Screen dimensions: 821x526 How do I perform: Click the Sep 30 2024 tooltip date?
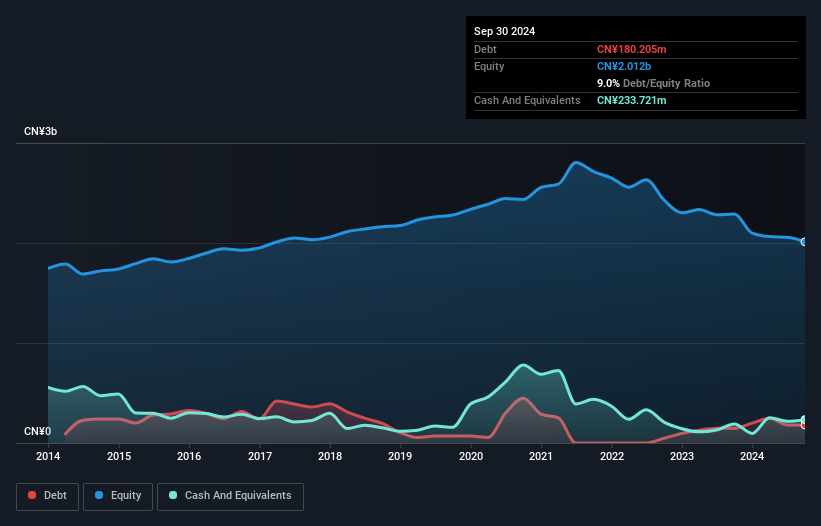pos(504,31)
